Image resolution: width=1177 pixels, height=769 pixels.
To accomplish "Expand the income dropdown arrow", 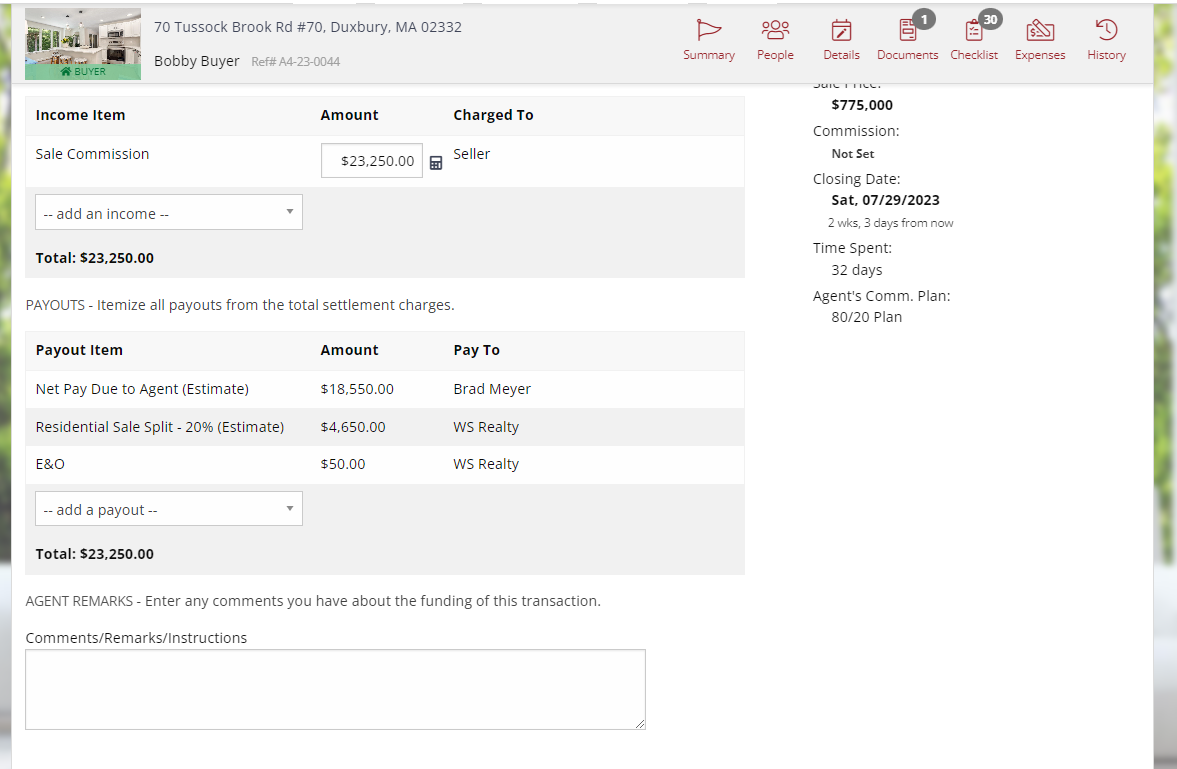I will click(x=290, y=211).
